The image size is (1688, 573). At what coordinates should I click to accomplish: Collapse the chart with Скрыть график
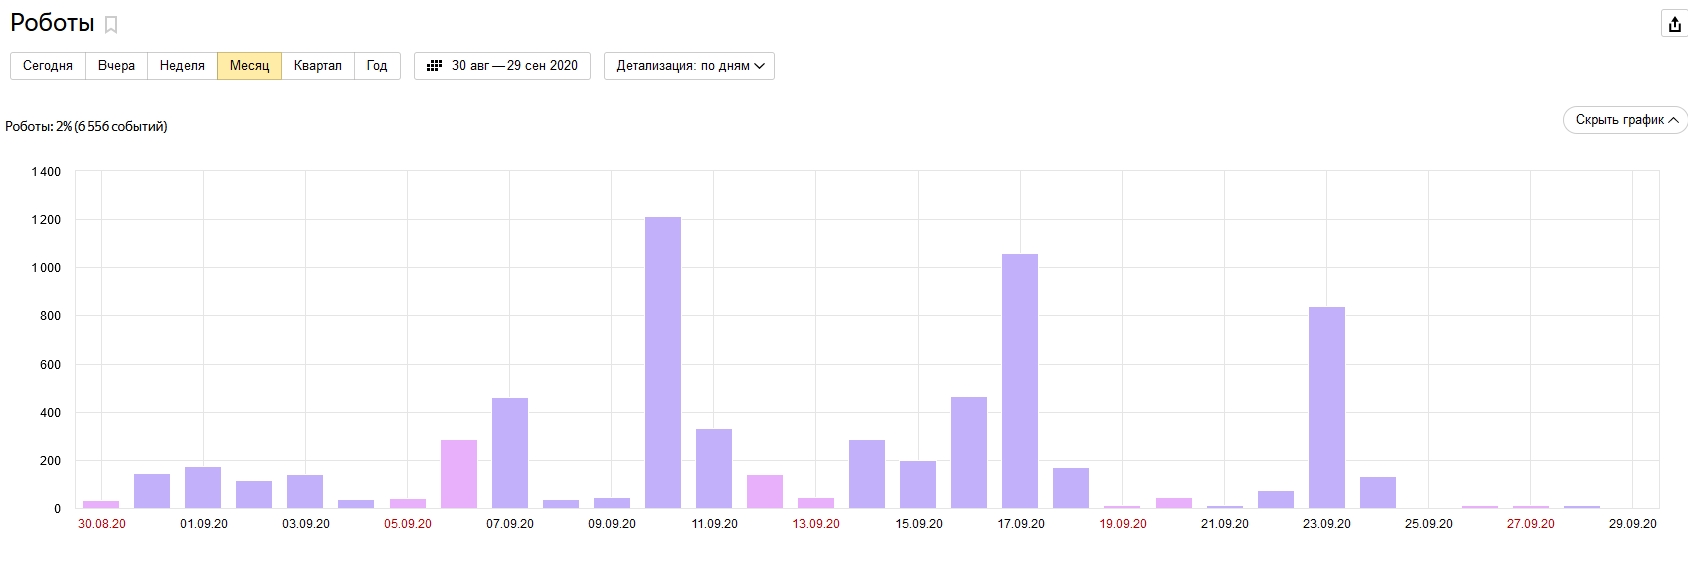1626,120
